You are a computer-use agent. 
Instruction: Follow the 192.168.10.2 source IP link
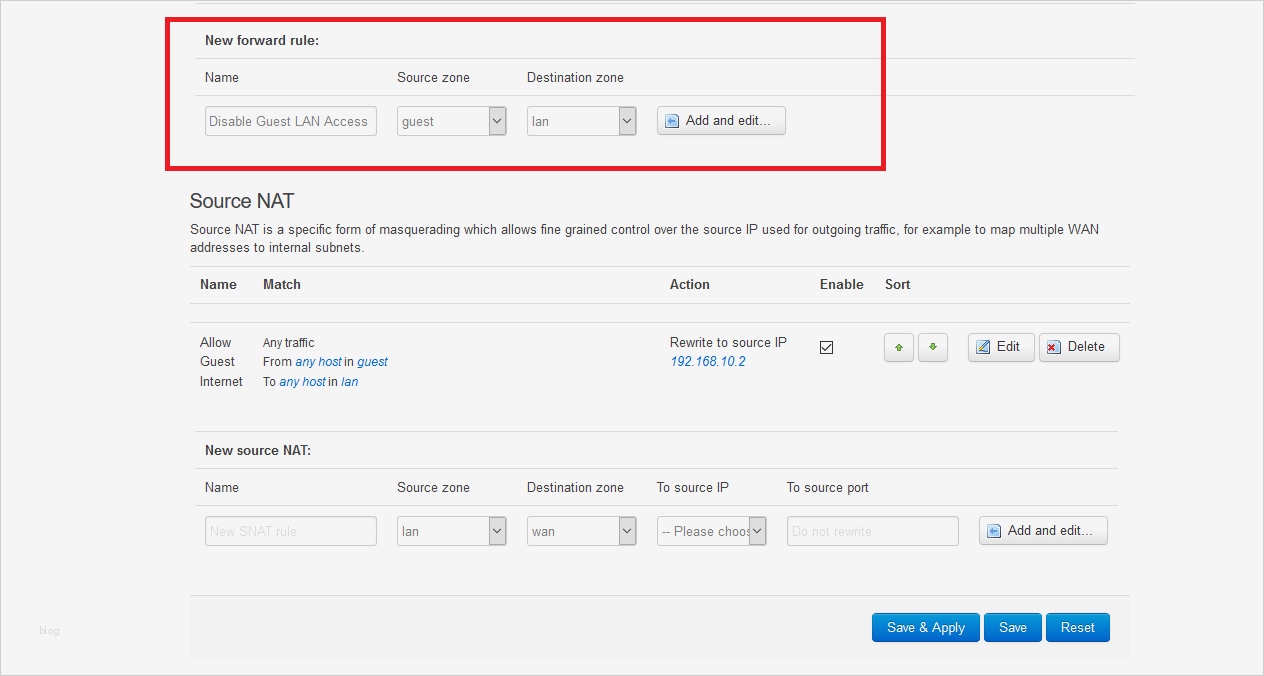point(707,362)
